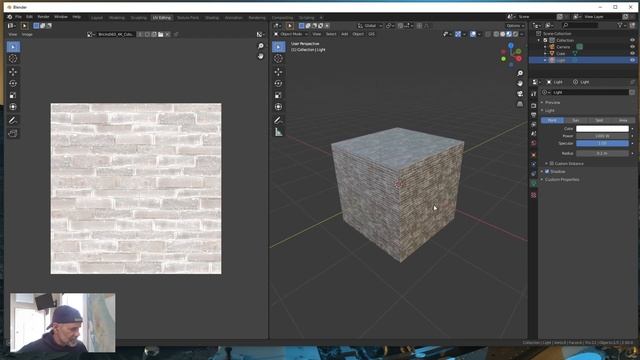
Task: Hide the Collection in outliner
Action: pyautogui.click(x=632, y=40)
